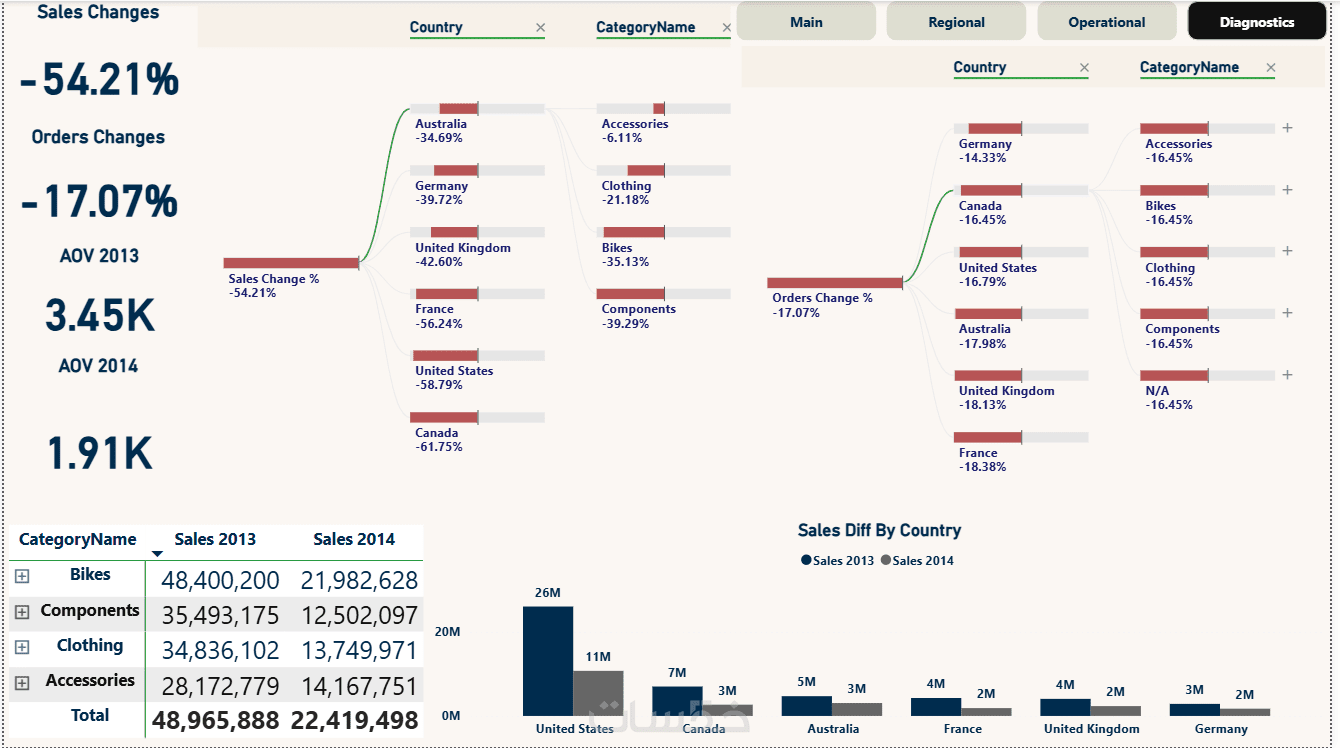Click United States 26M bar in chart
The height and width of the screenshot is (748, 1340).
[548, 660]
